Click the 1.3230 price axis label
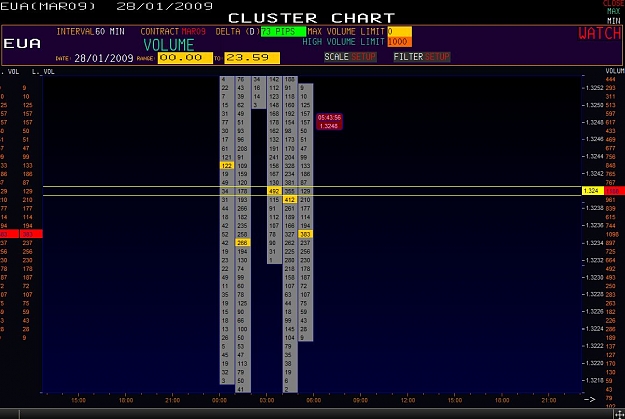The height and width of the screenshot is (419, 625). click(x=595, y=277)
